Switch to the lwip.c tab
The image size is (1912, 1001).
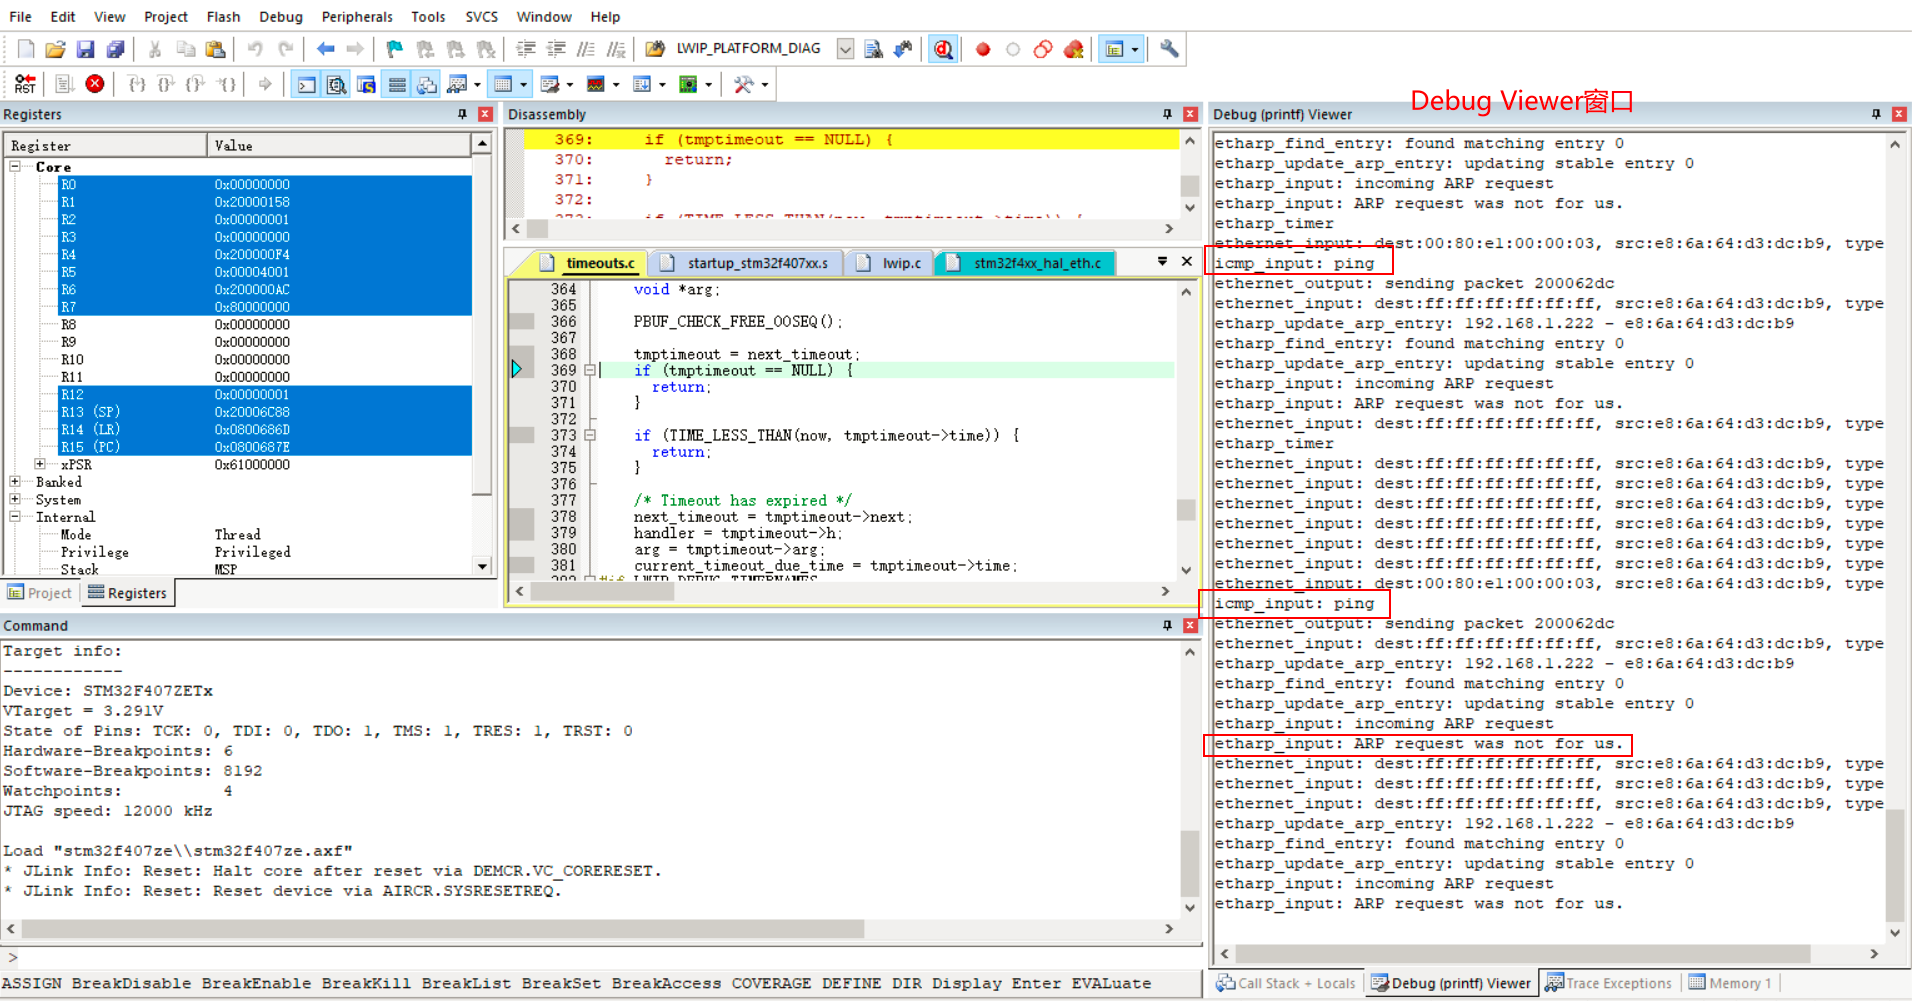(x=898, y=262)
